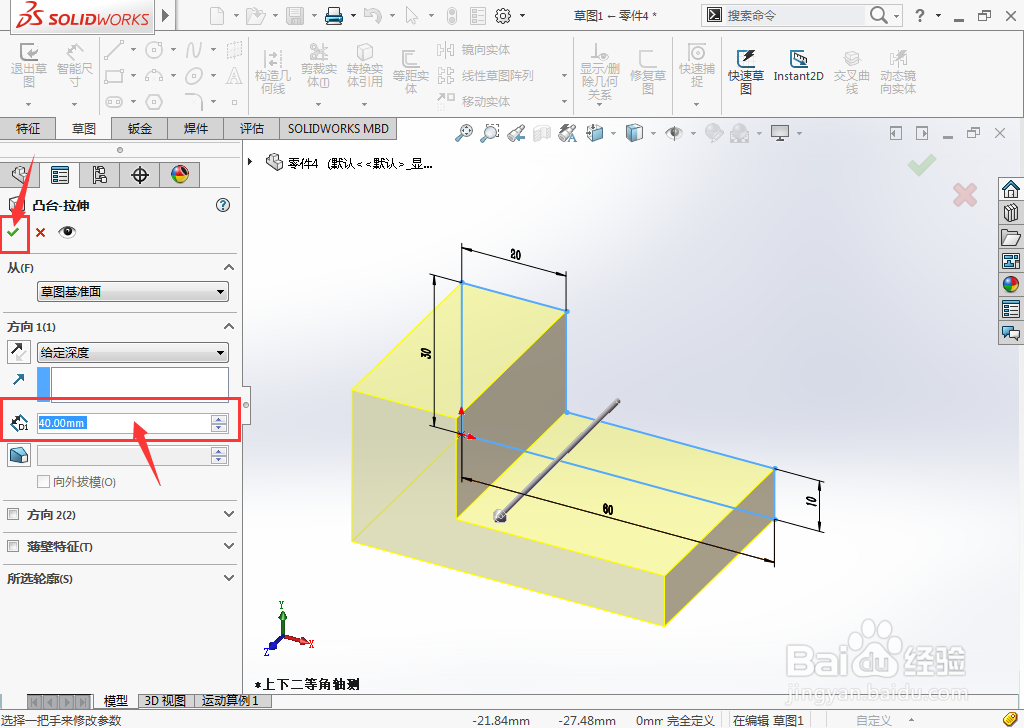Open the Sheet Metal (钣金) tab
Screen dimensions: 1024x728
[140, 129]
